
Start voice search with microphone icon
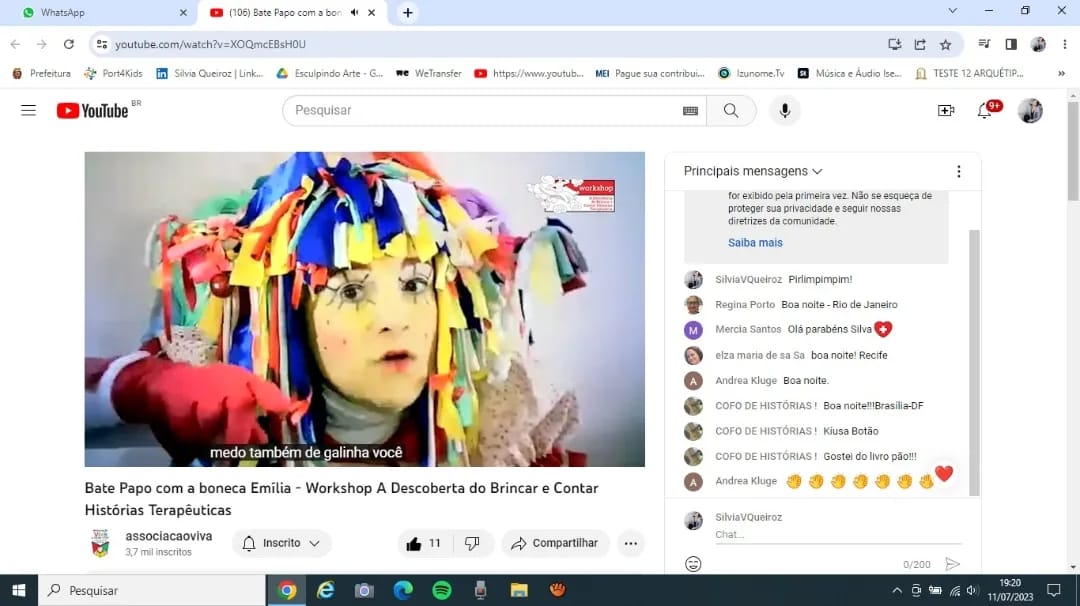click(x=784, y=111)
